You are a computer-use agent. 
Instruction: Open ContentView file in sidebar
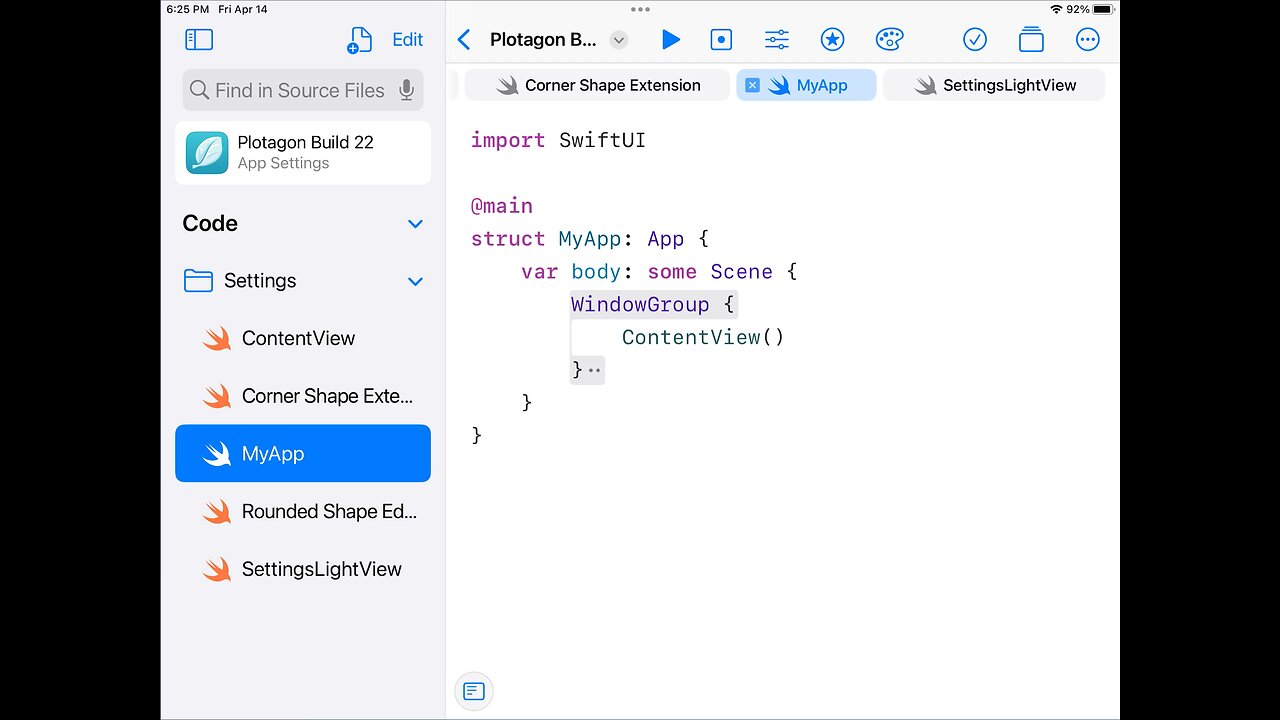[x=298, y=338]
